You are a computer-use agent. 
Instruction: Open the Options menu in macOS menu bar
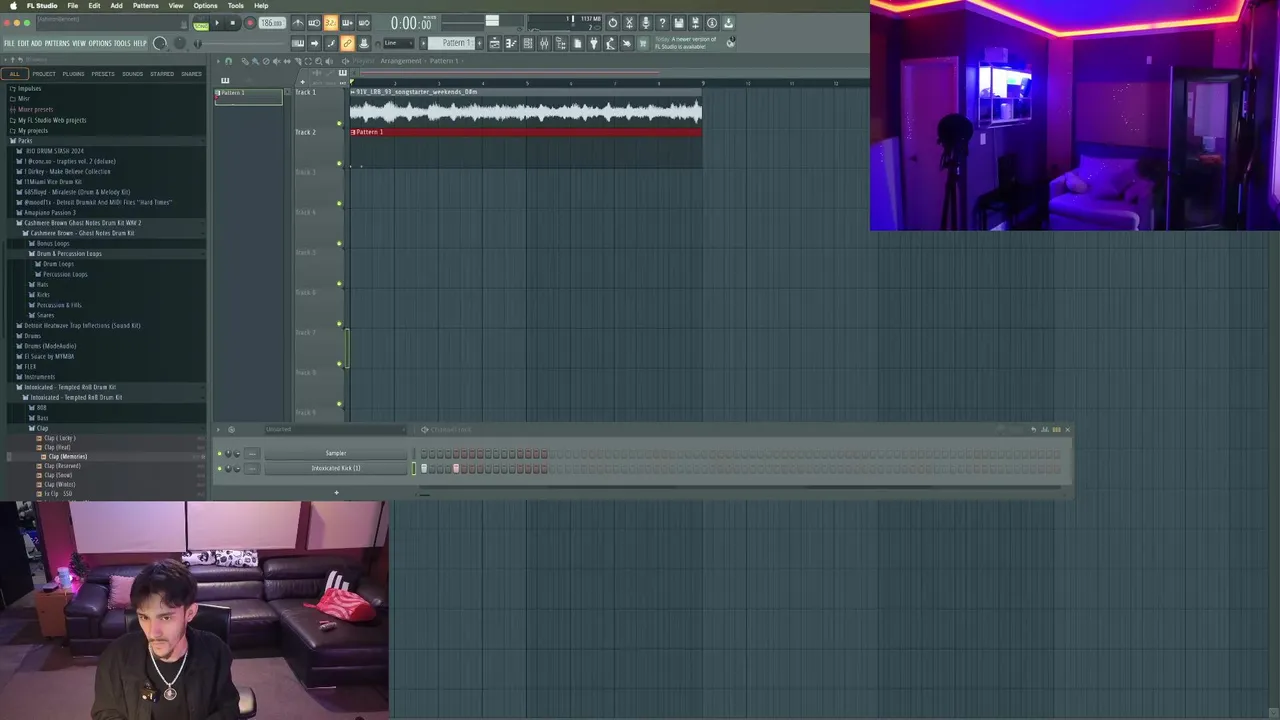coord(205,5)
